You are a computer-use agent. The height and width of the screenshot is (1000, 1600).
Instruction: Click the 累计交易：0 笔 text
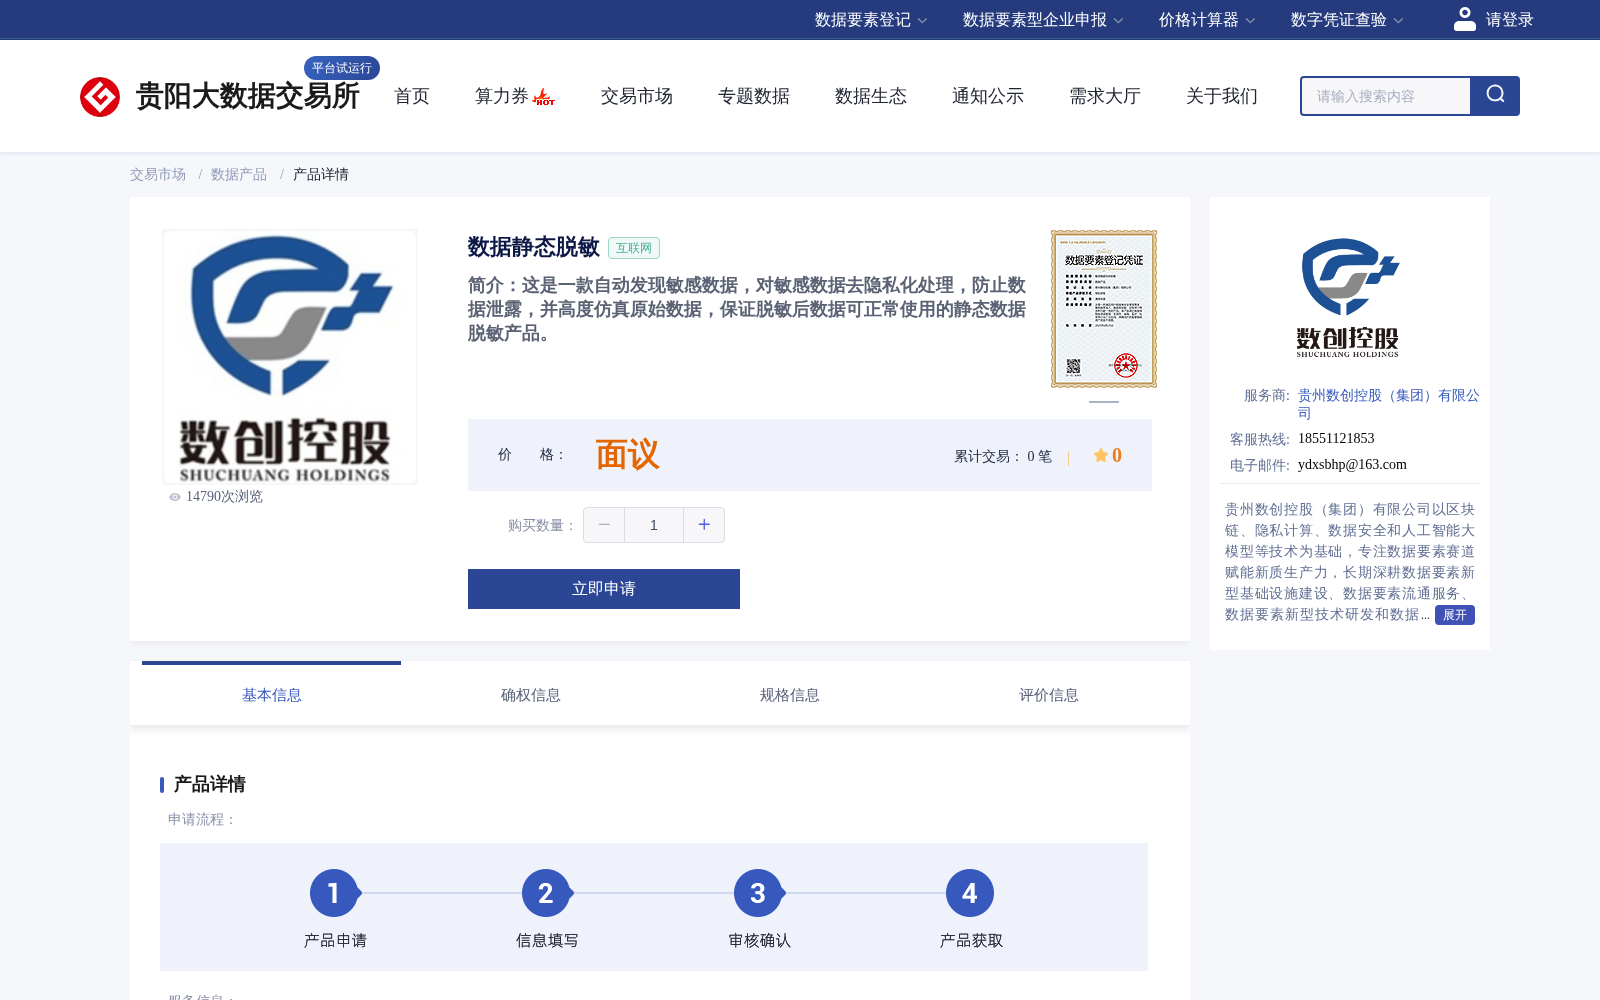pyautogui.click(x=1003, y=456)
